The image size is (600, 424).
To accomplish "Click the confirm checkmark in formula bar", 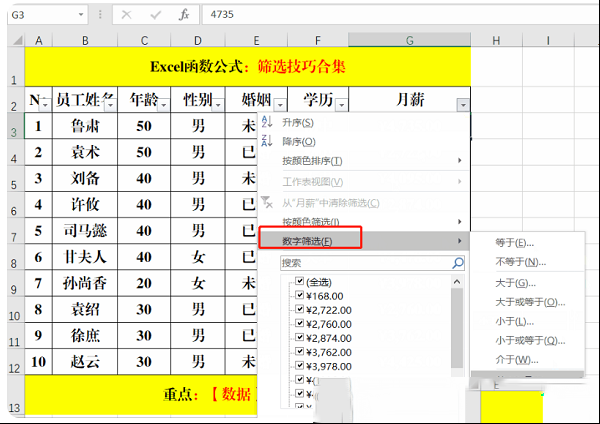I will pos(156,15).
